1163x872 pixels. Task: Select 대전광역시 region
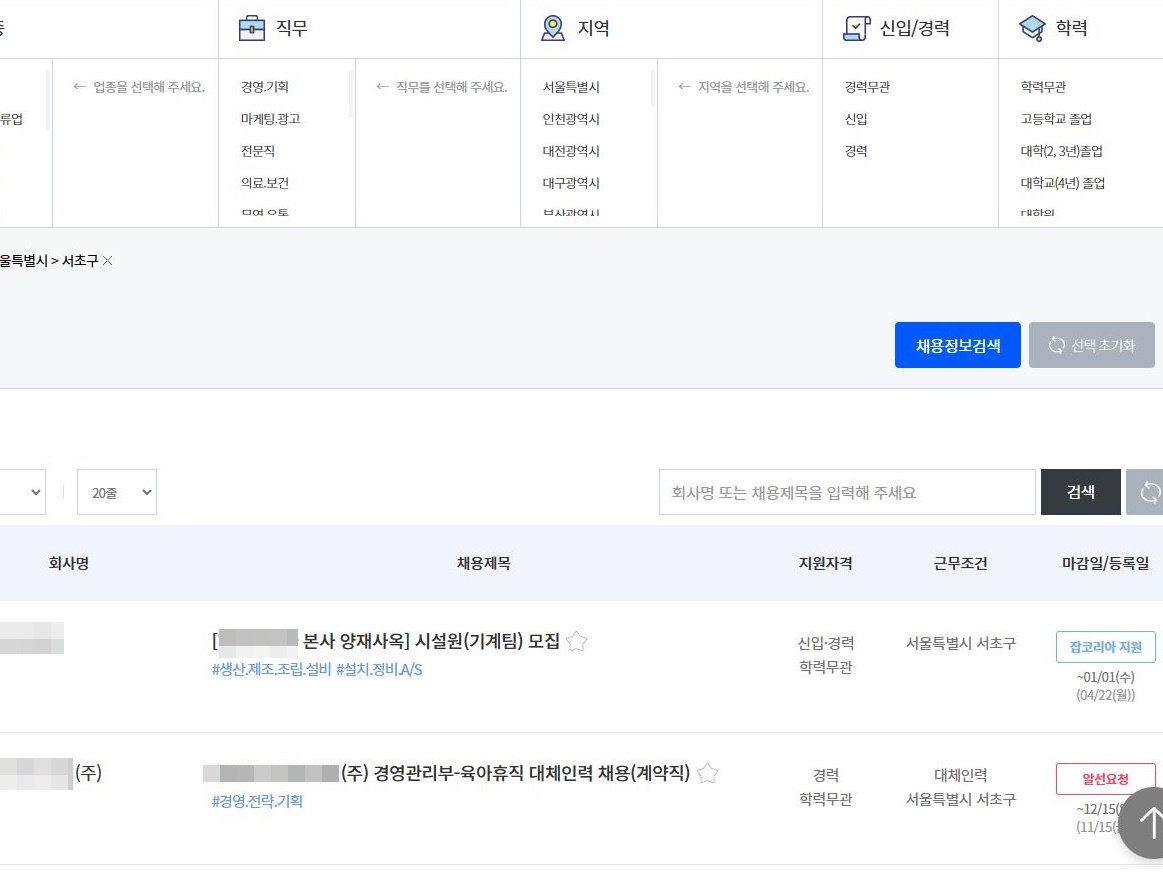(x=571, y=151)
